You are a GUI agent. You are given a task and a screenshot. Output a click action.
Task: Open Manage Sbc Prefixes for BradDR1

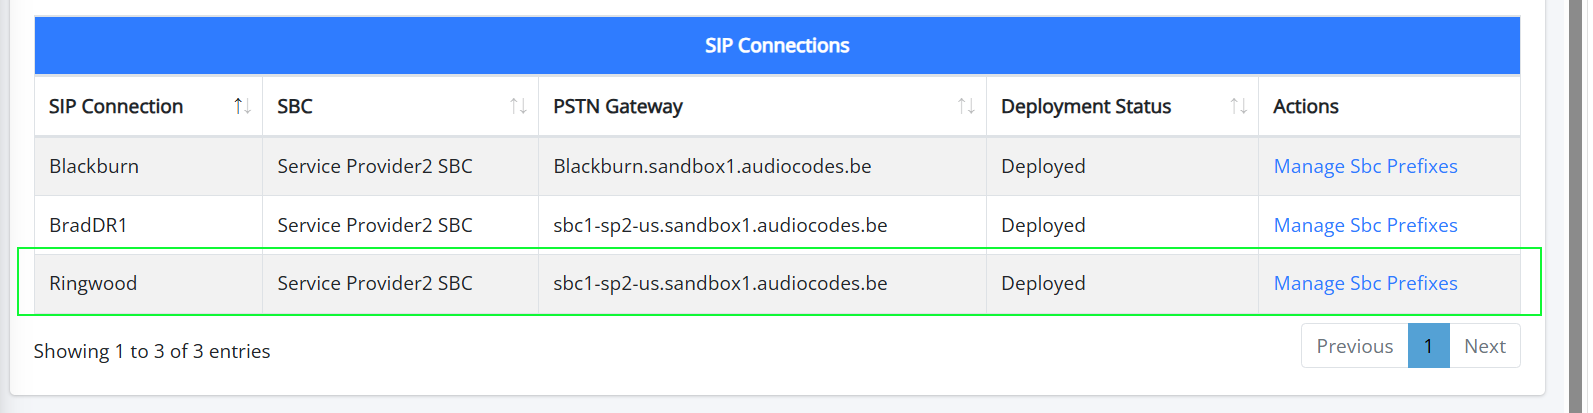1365,225
